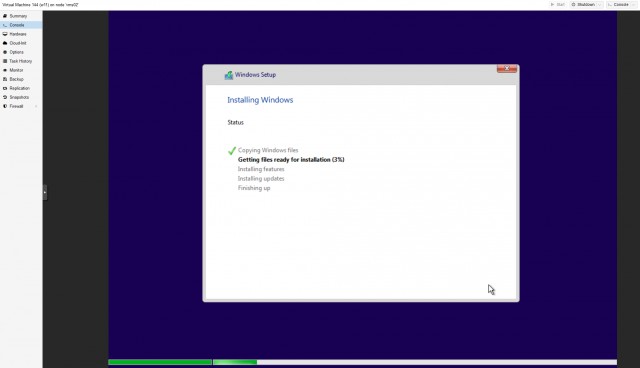Click the "Finishing up" step

coord(254,188)
